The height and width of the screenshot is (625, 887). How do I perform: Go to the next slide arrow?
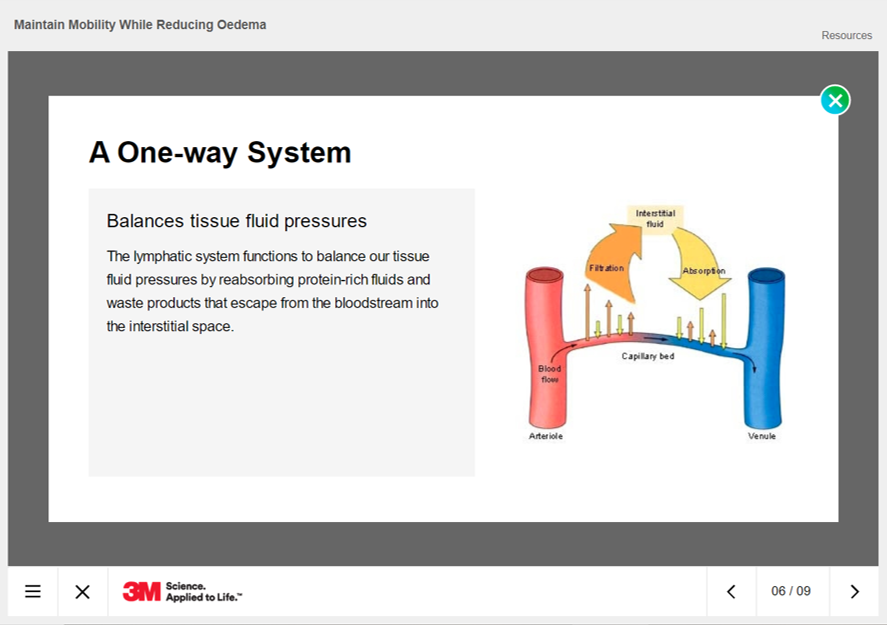tap(854, 592)
